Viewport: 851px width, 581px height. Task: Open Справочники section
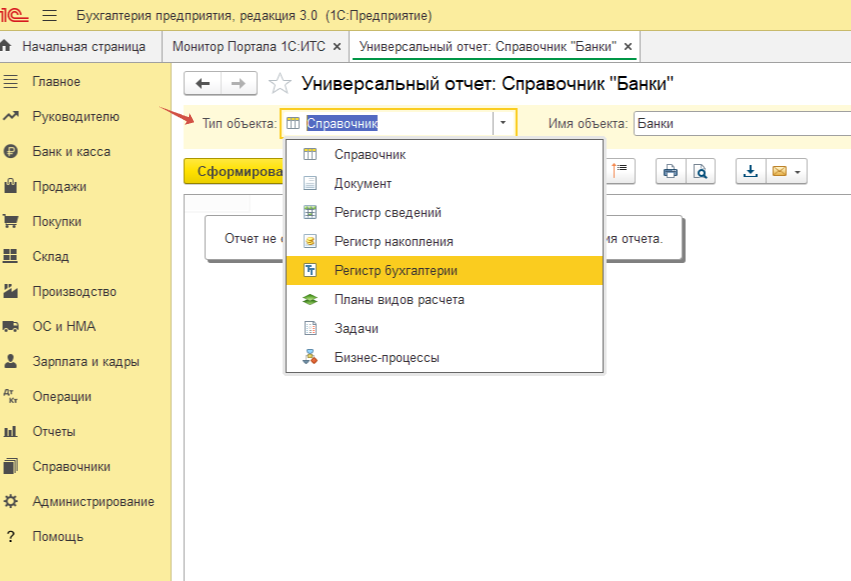(86, 467)
